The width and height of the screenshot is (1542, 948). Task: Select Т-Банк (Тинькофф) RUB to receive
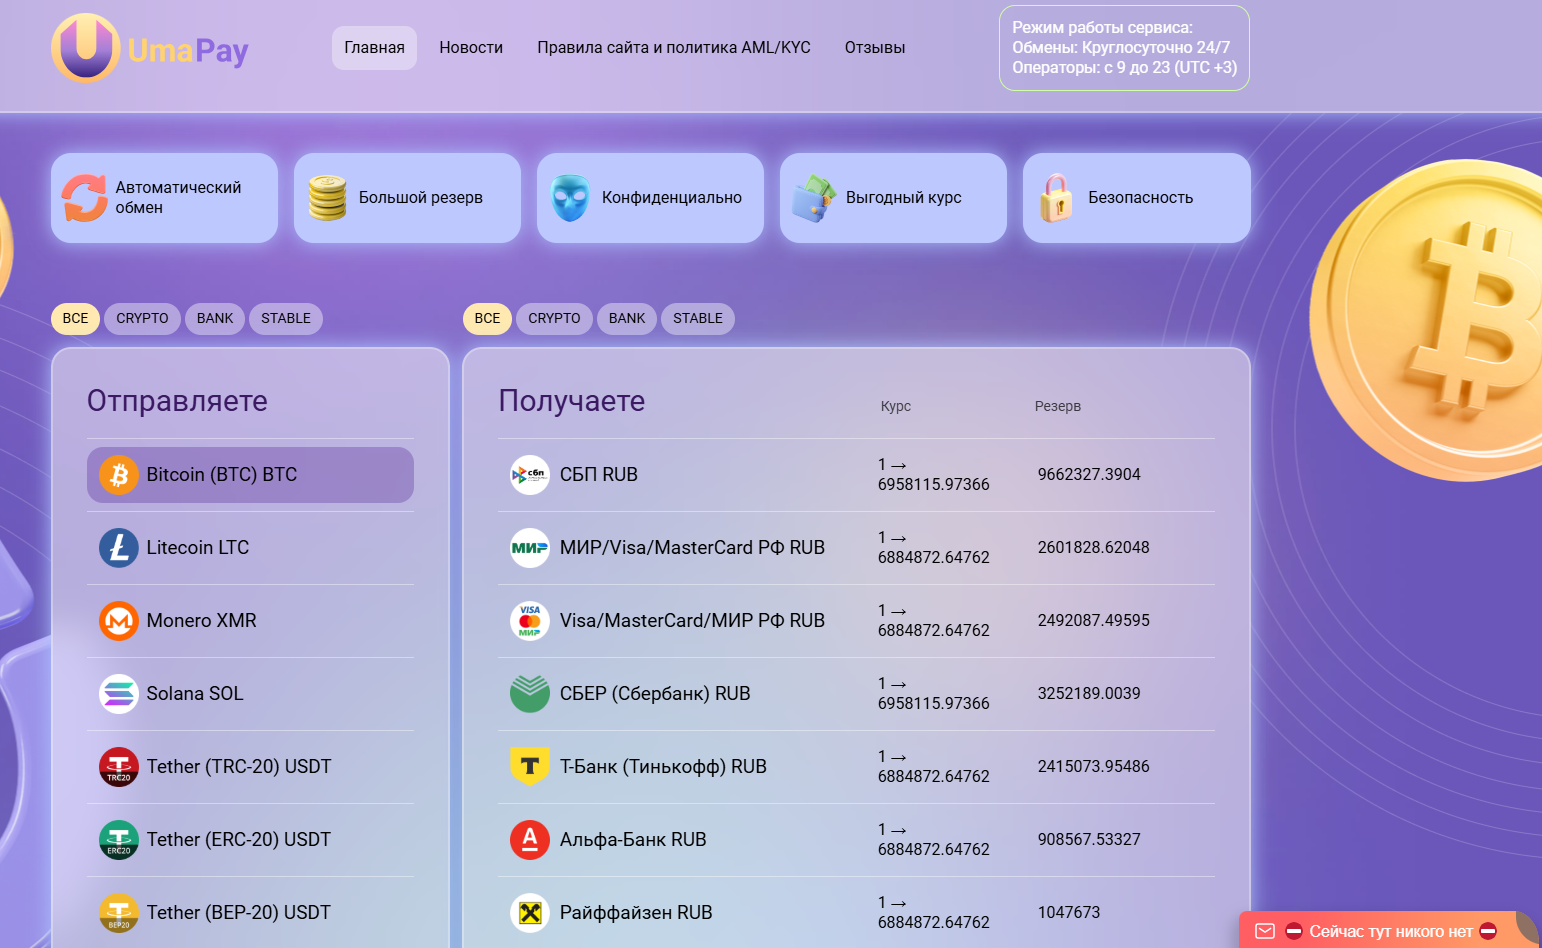click(856, 767)
